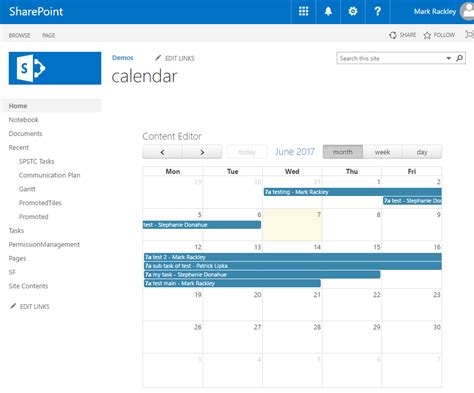Viewport: 474px width, 393px height.
Task: Go to next month arrow
Action: tap(202, 152)
